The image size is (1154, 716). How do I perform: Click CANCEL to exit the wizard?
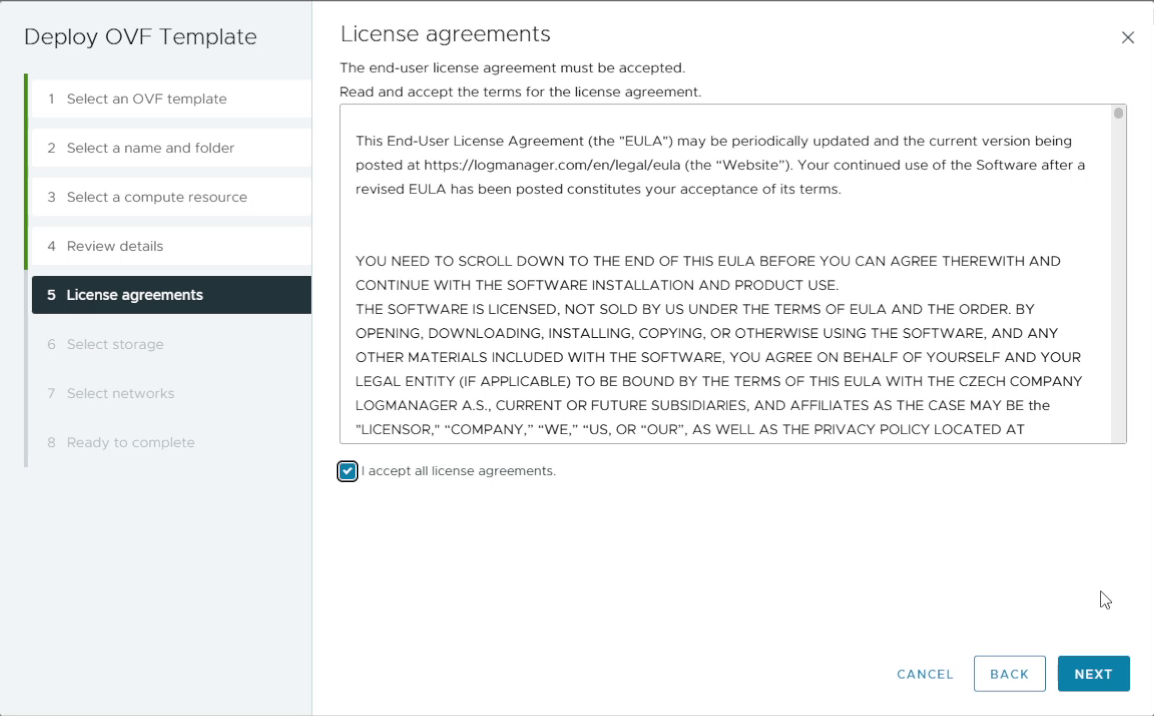pyautogui.click(x=924, y=673)
